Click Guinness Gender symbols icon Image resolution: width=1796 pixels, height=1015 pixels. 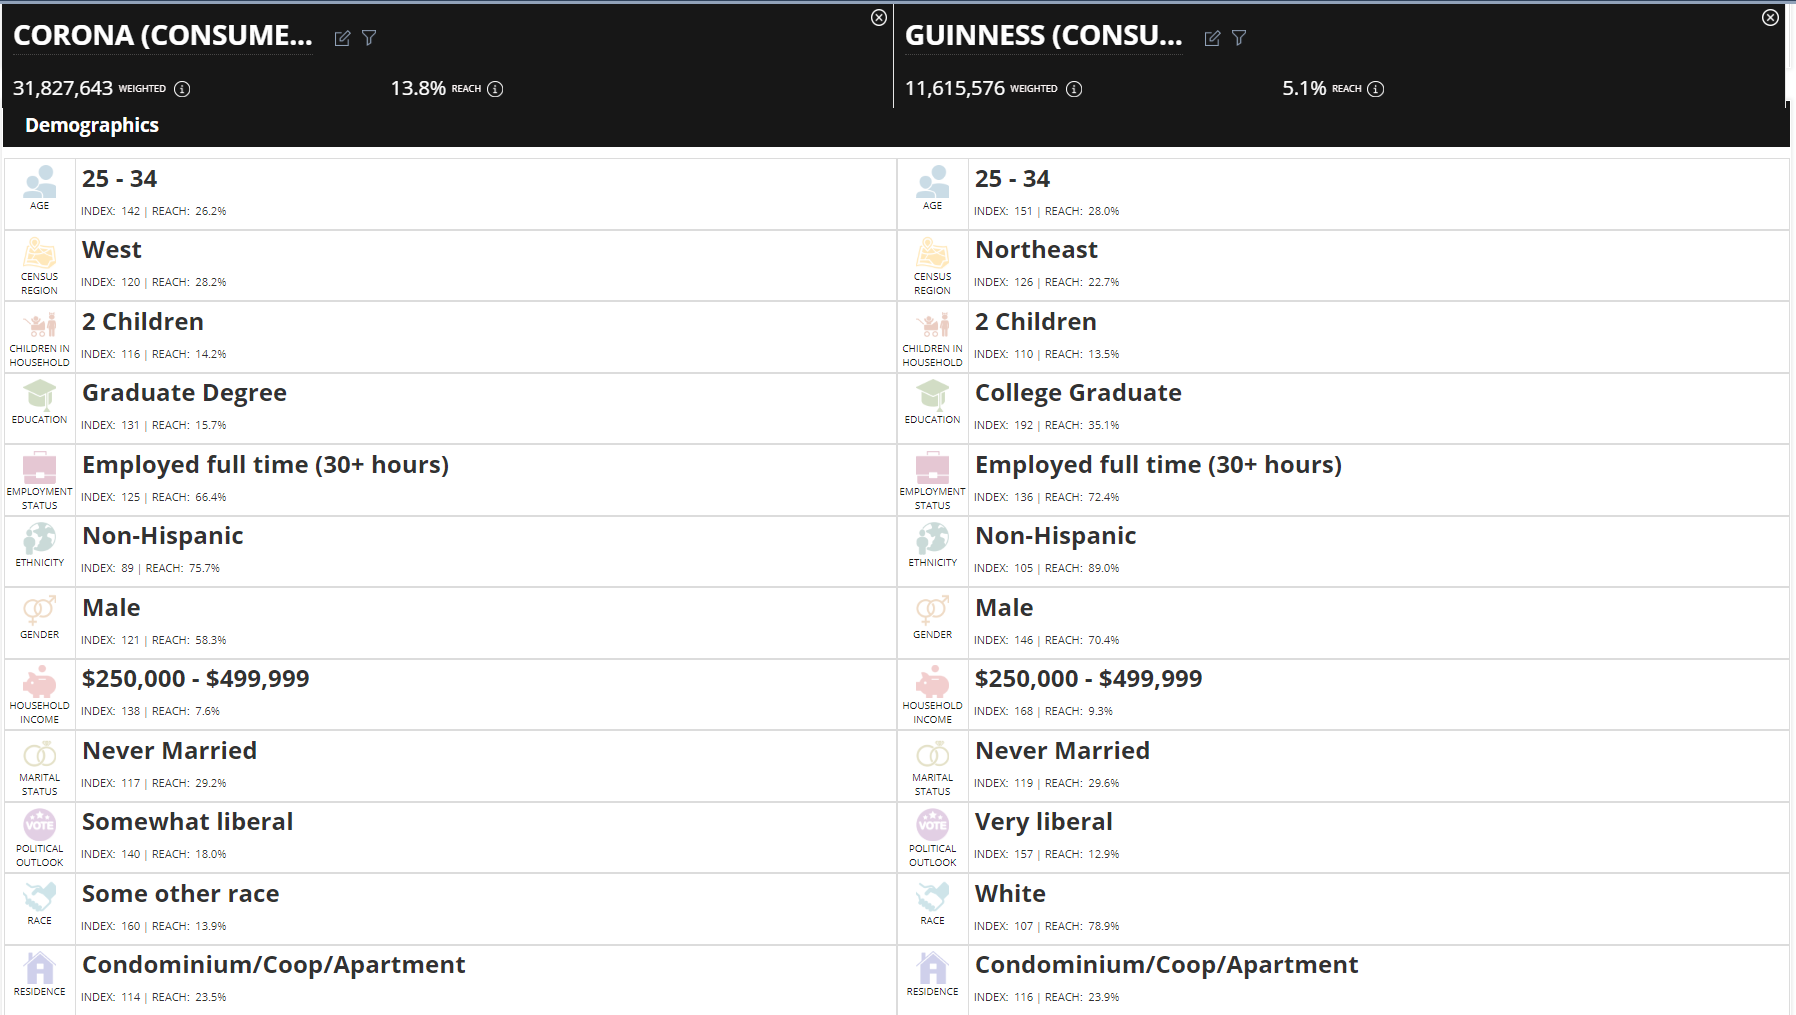click(933, 610)
